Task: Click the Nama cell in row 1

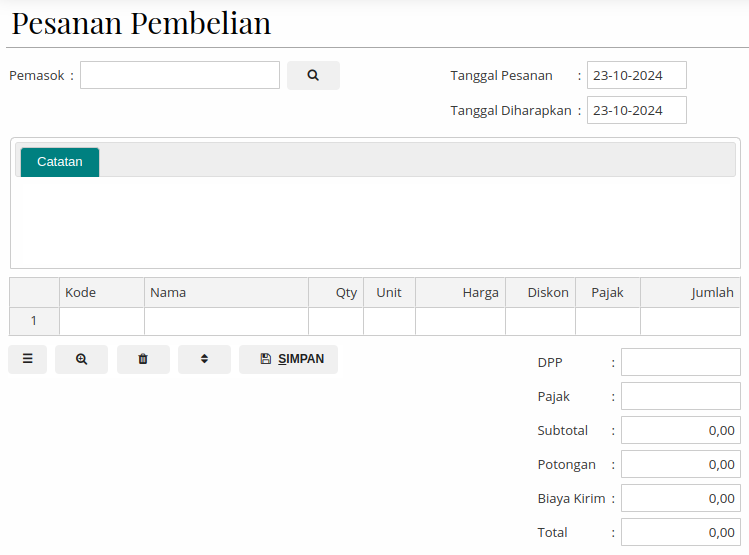Action: coord(226,321)
